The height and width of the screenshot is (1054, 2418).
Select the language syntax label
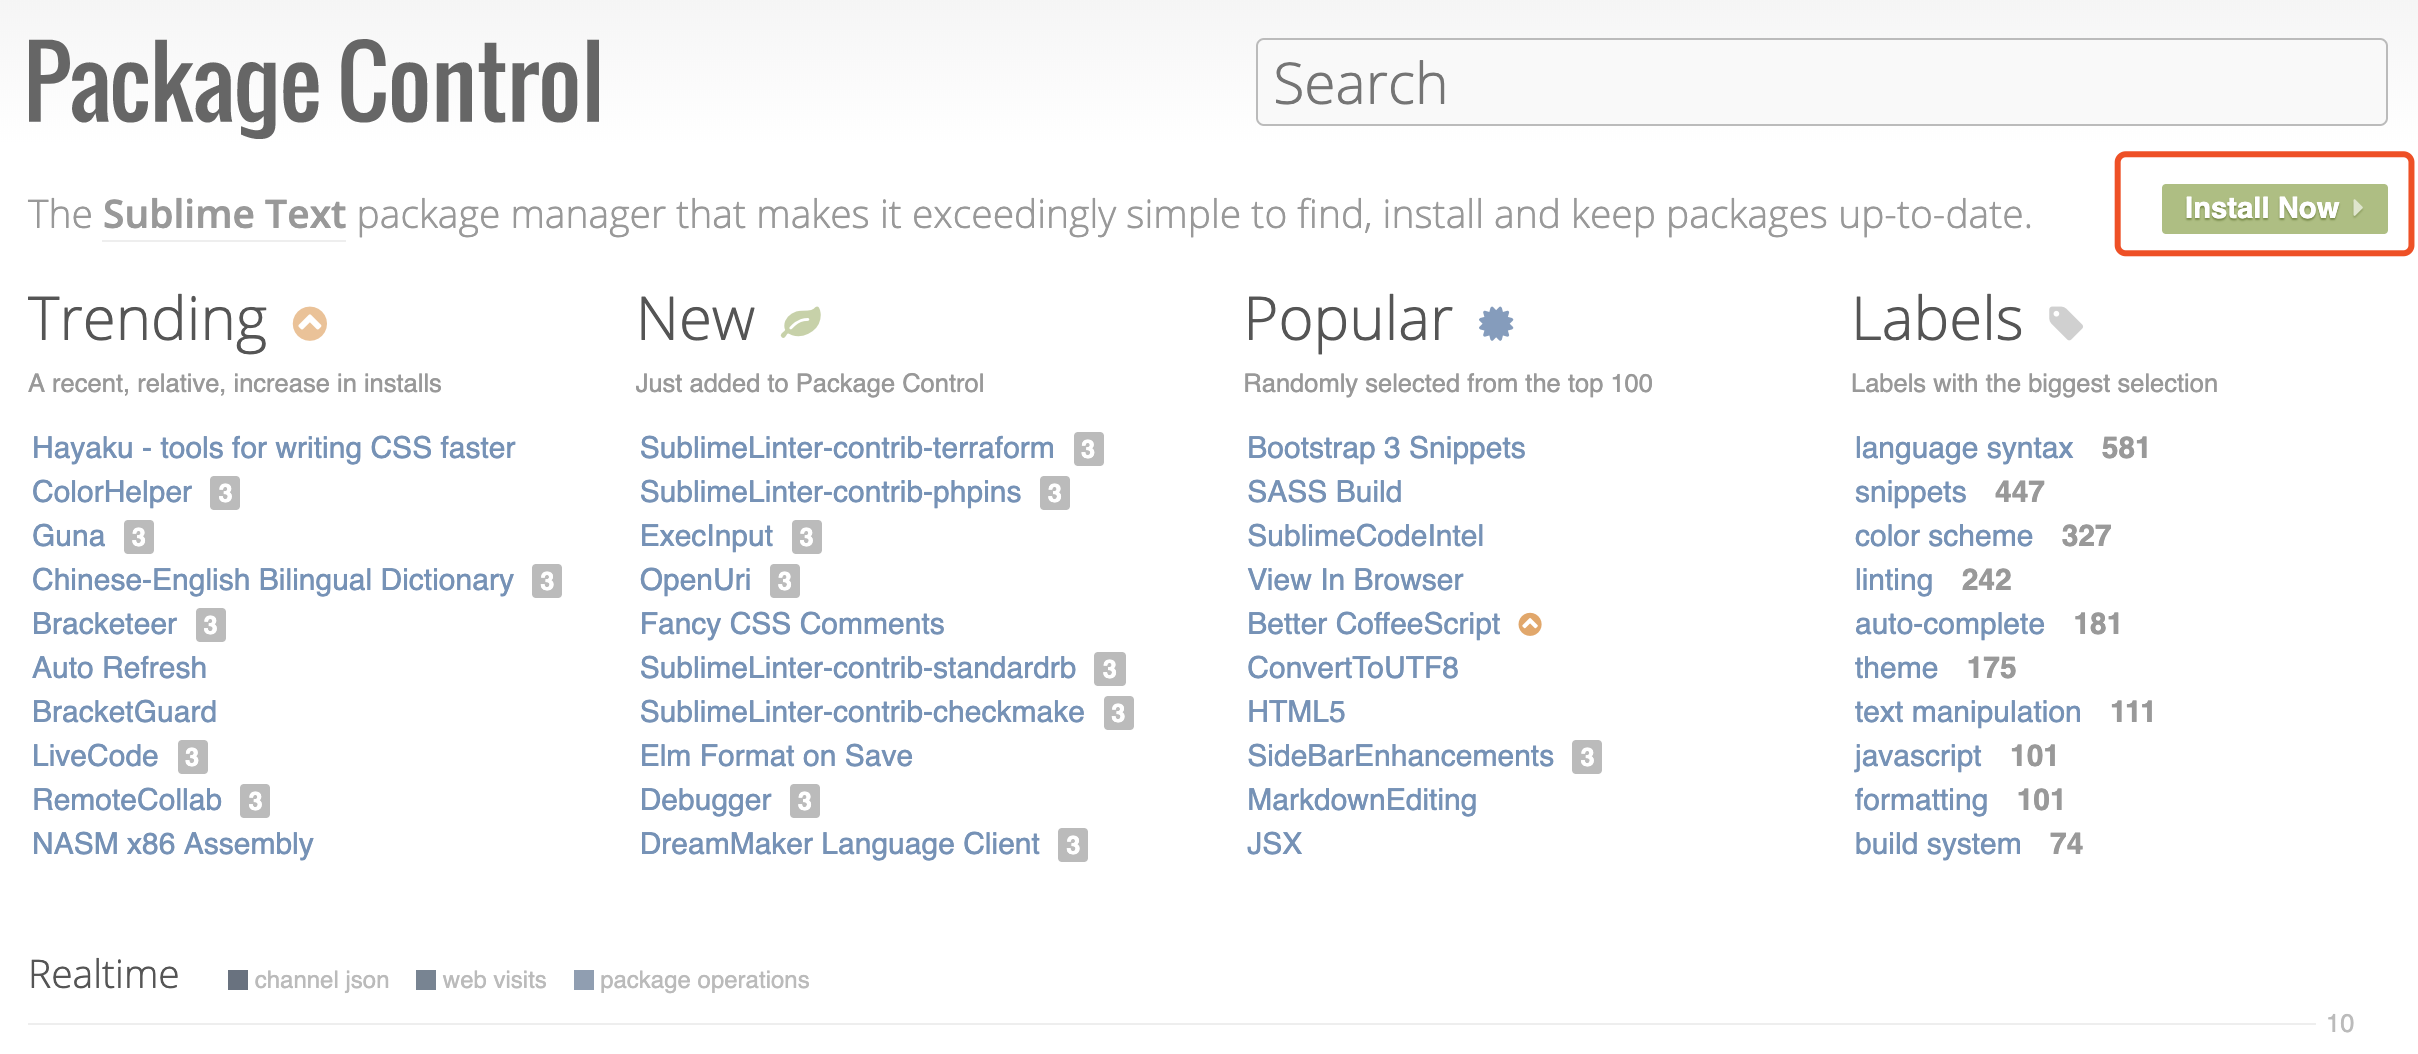(1963, 448)
